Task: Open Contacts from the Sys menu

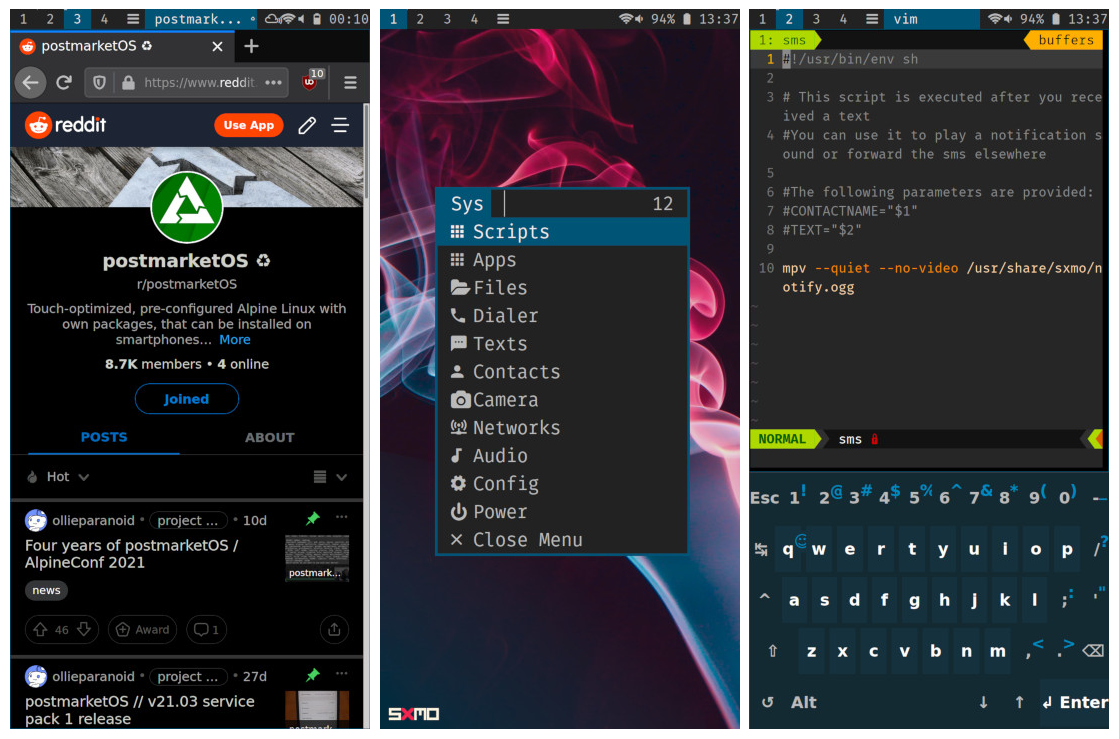Action: pos(562,372)
